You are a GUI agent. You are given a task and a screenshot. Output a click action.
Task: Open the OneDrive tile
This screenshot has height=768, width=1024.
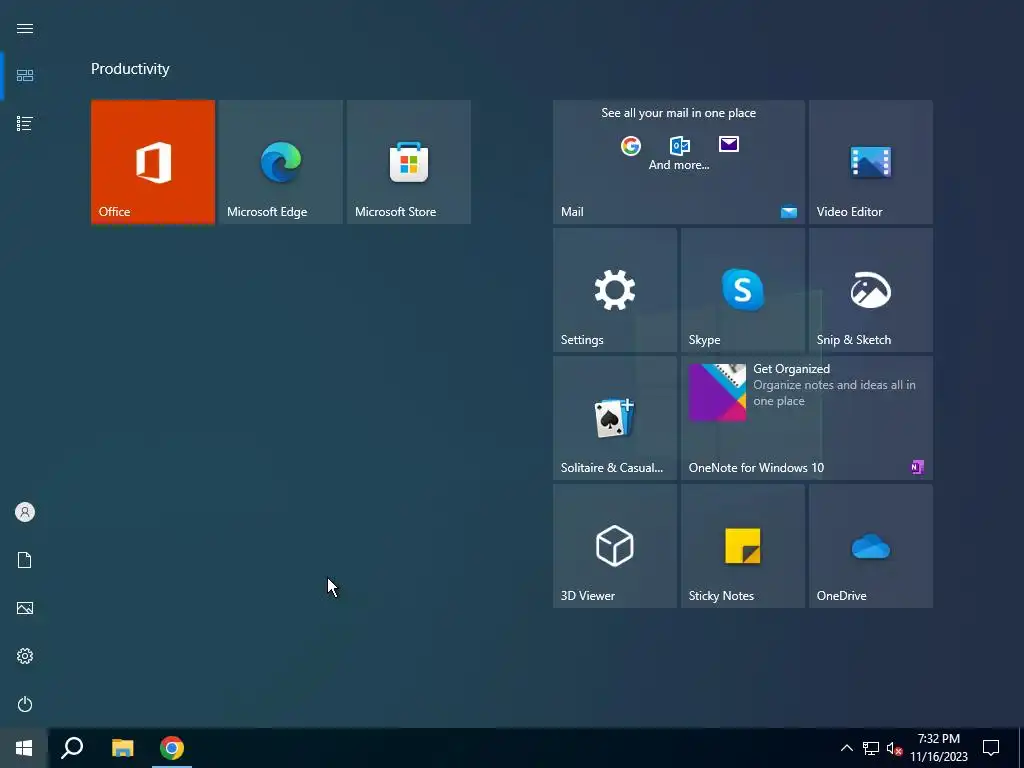[x=871, y=546]
